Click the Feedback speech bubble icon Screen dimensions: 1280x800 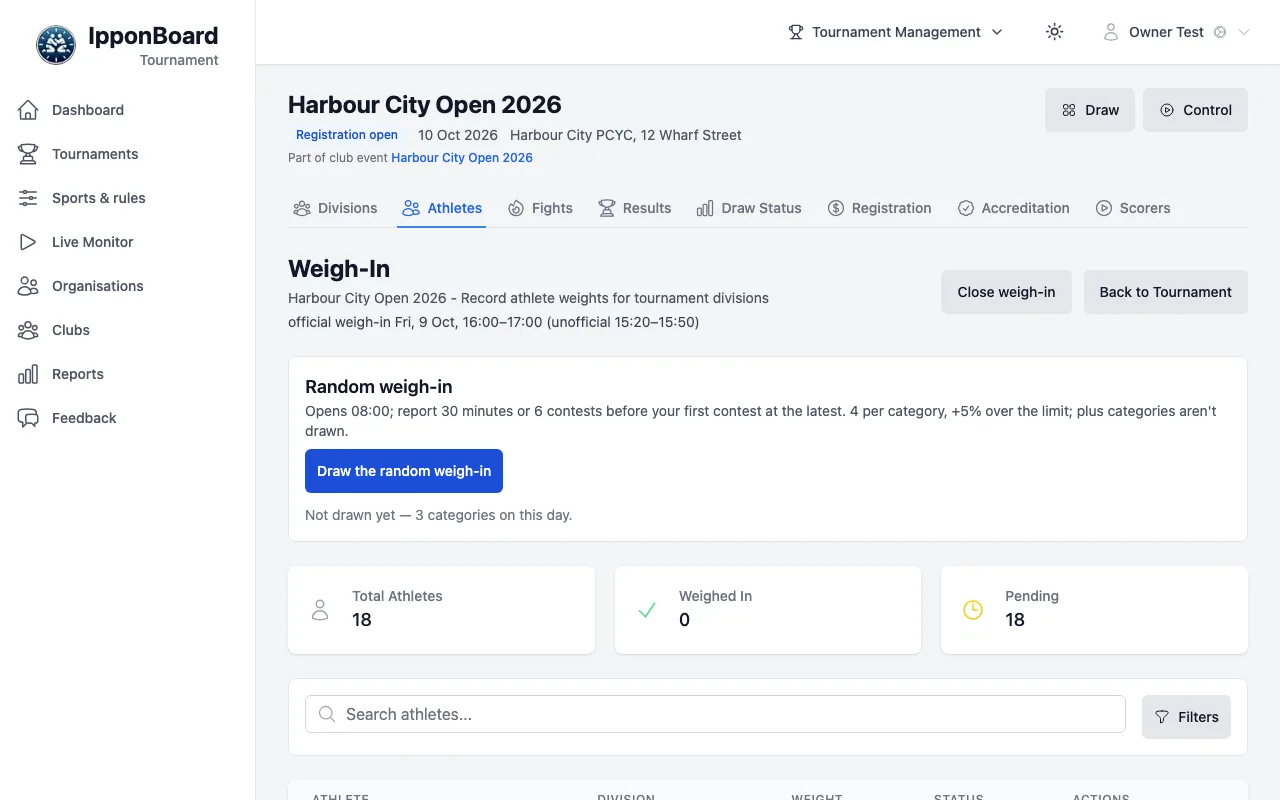click(x=28, y=418)
